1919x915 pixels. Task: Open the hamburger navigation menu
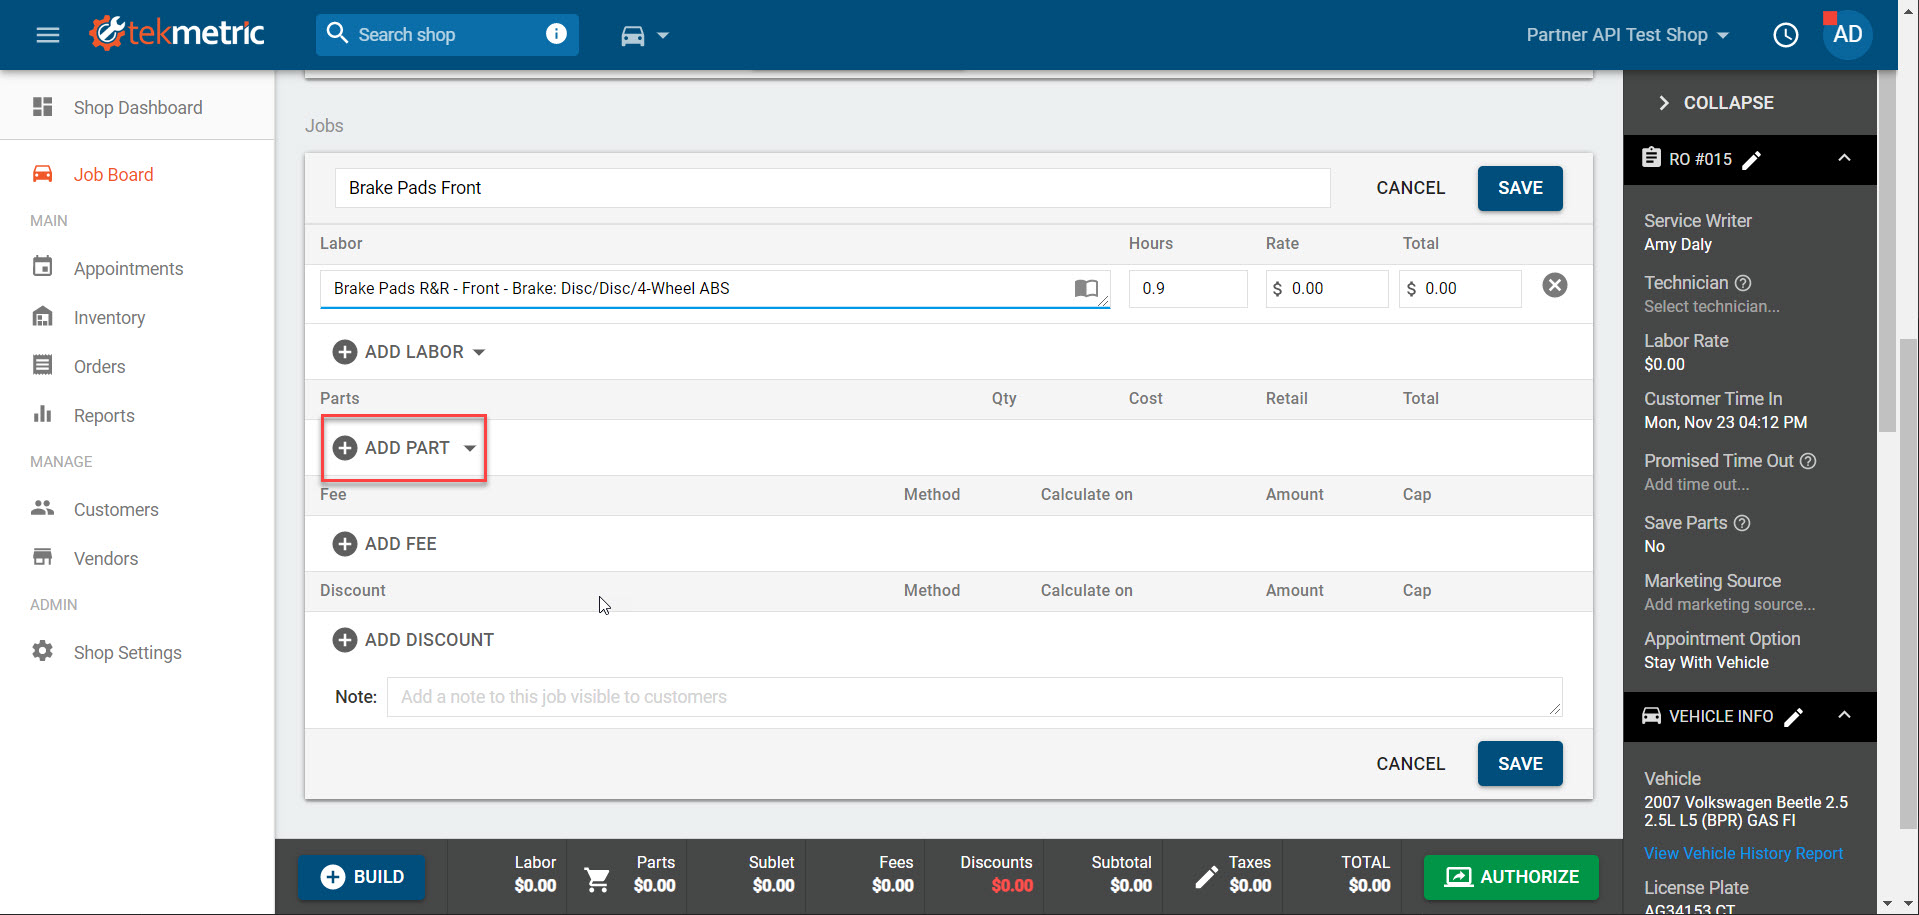47,35
